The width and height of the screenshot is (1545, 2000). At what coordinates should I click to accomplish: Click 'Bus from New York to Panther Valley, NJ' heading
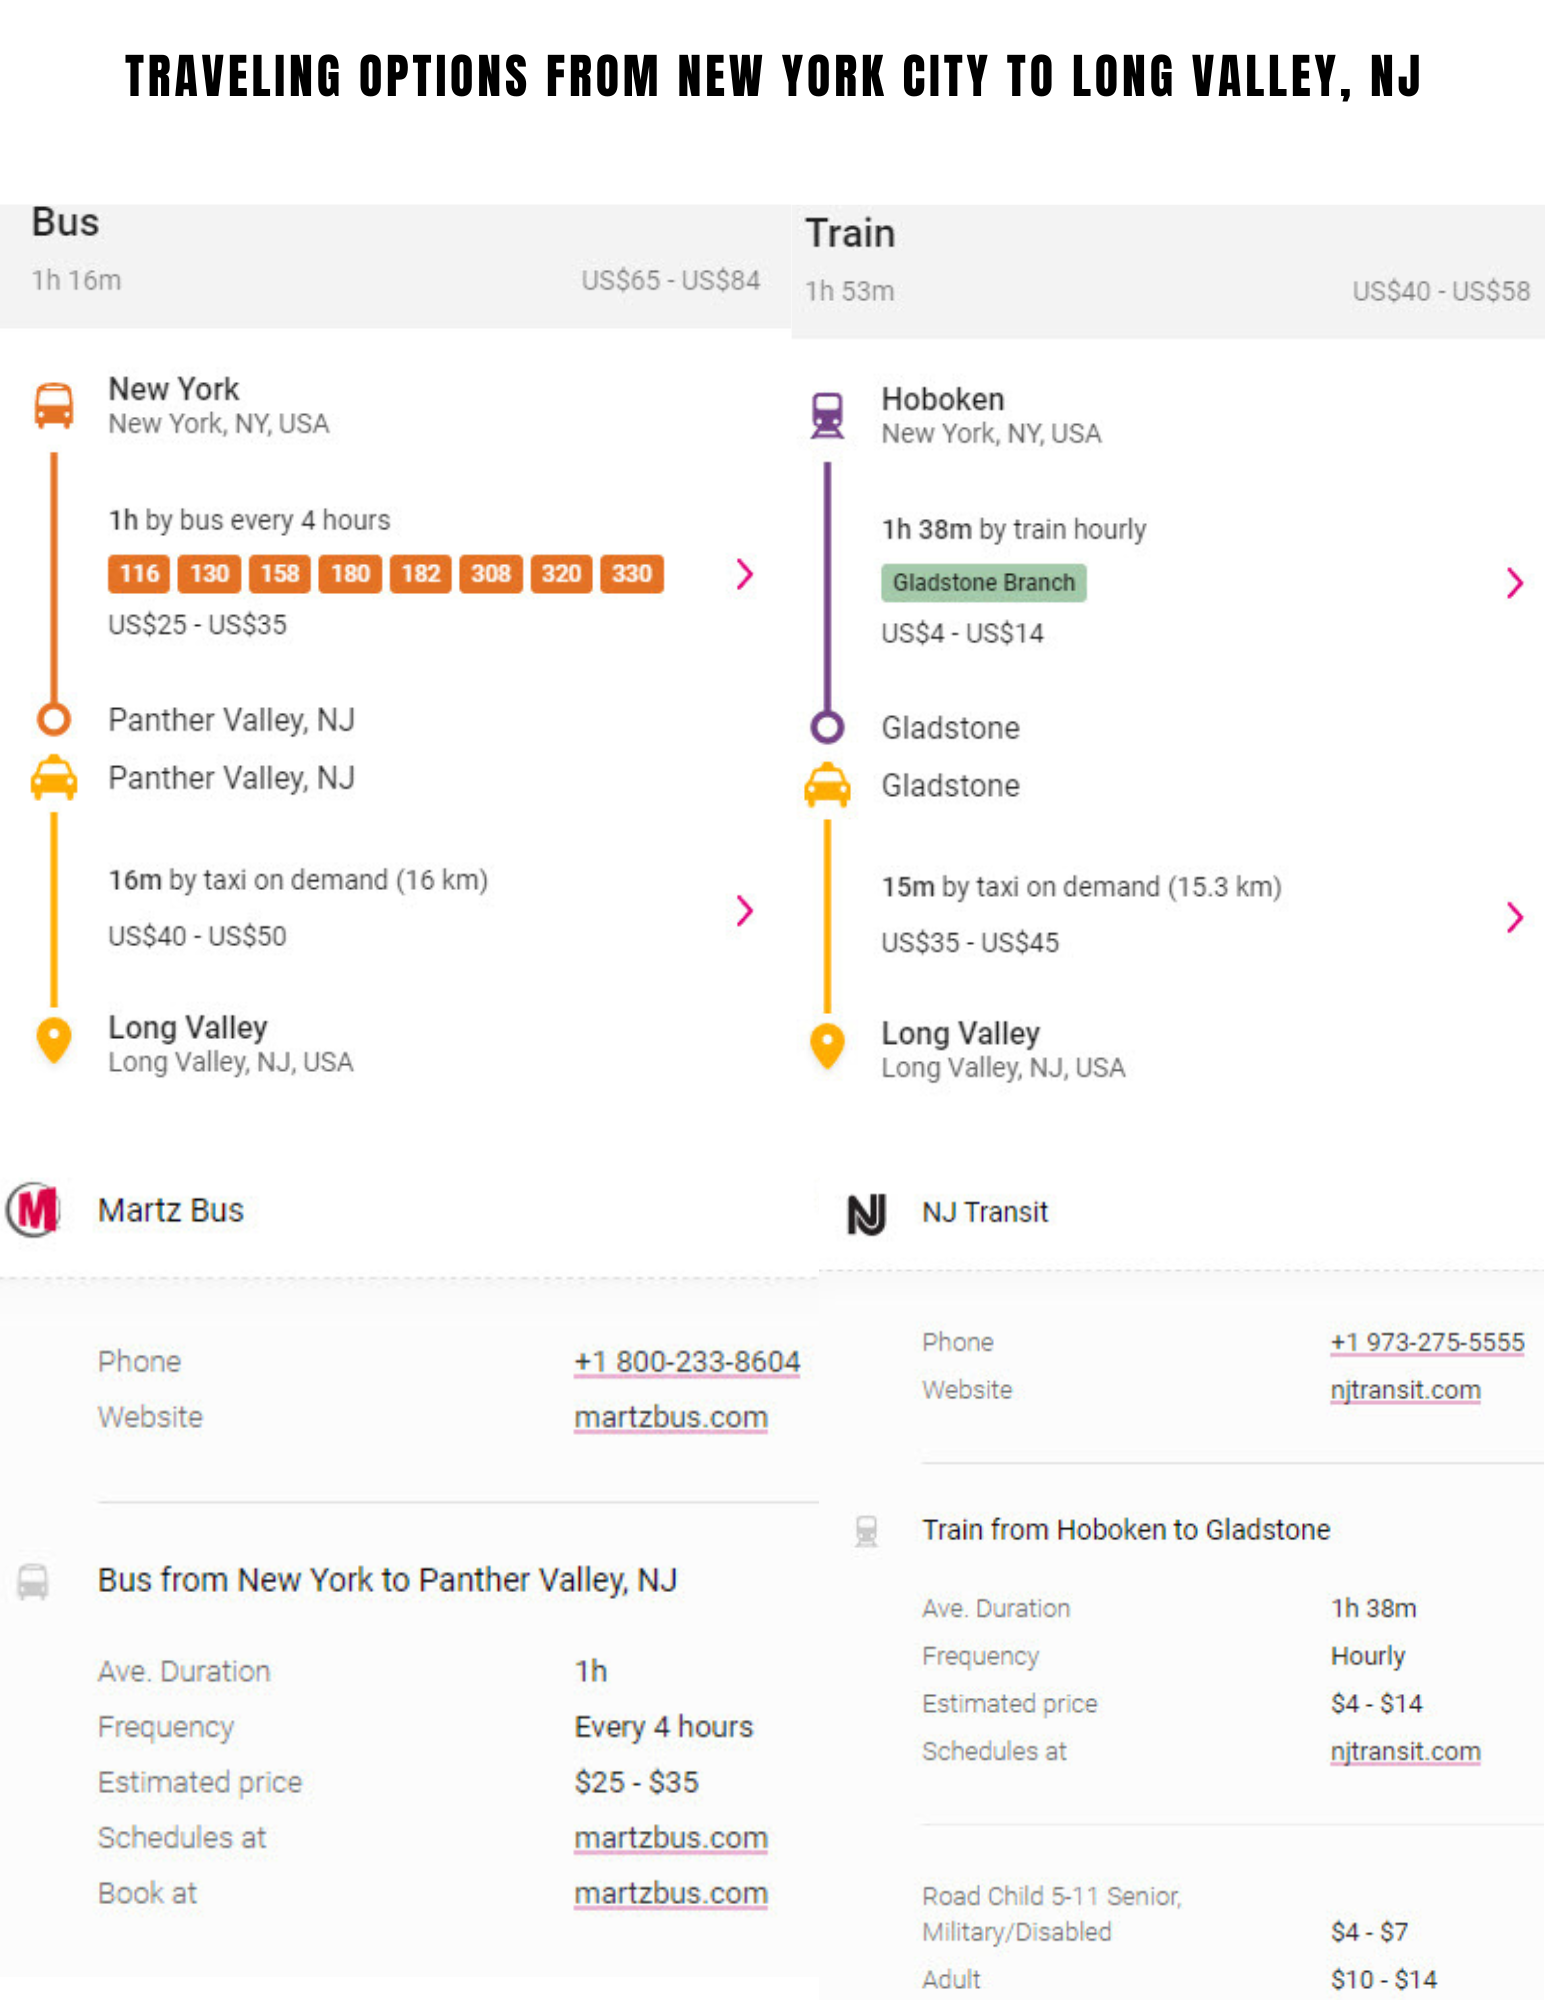pyautogui.click(x=387, y=1580)
